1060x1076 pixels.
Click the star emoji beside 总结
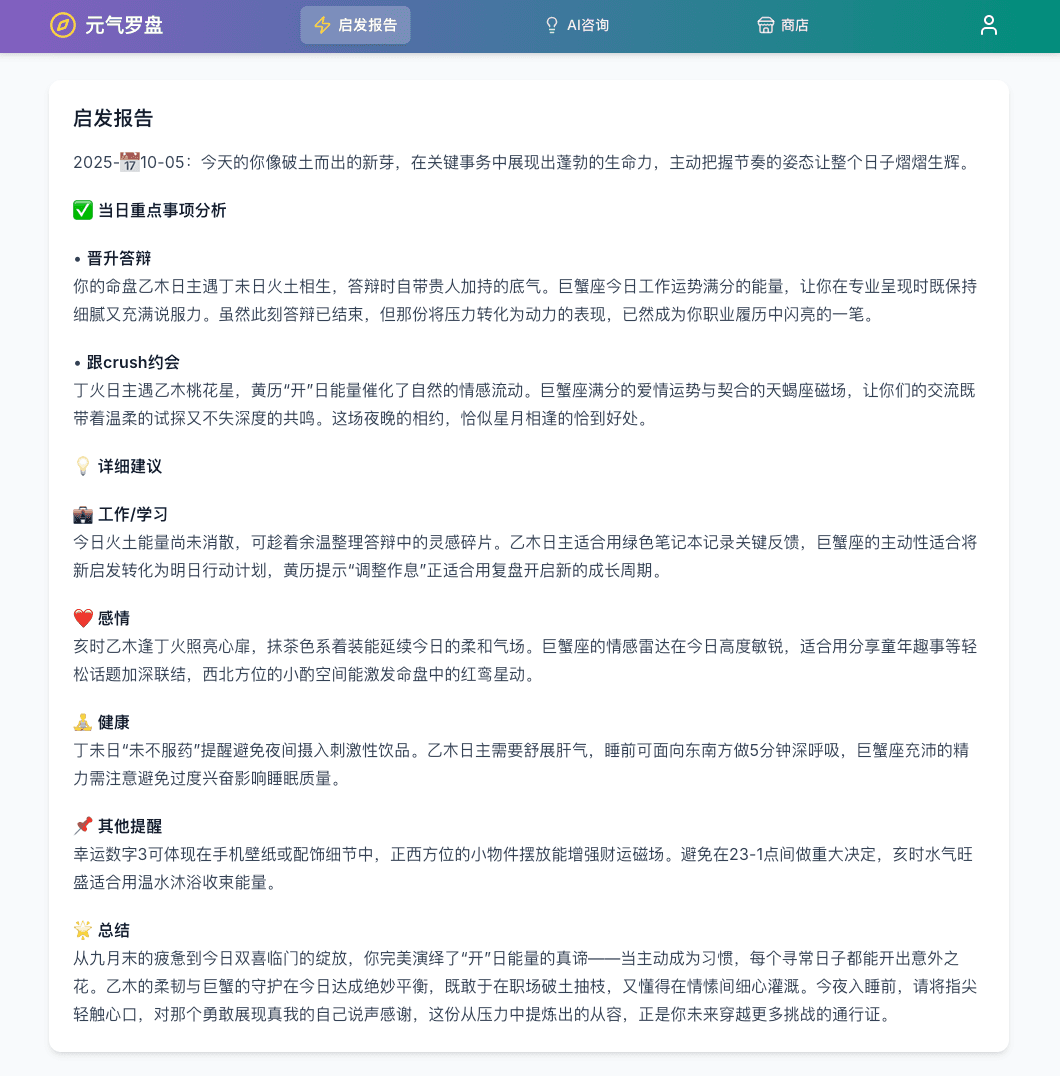(84, 930)
